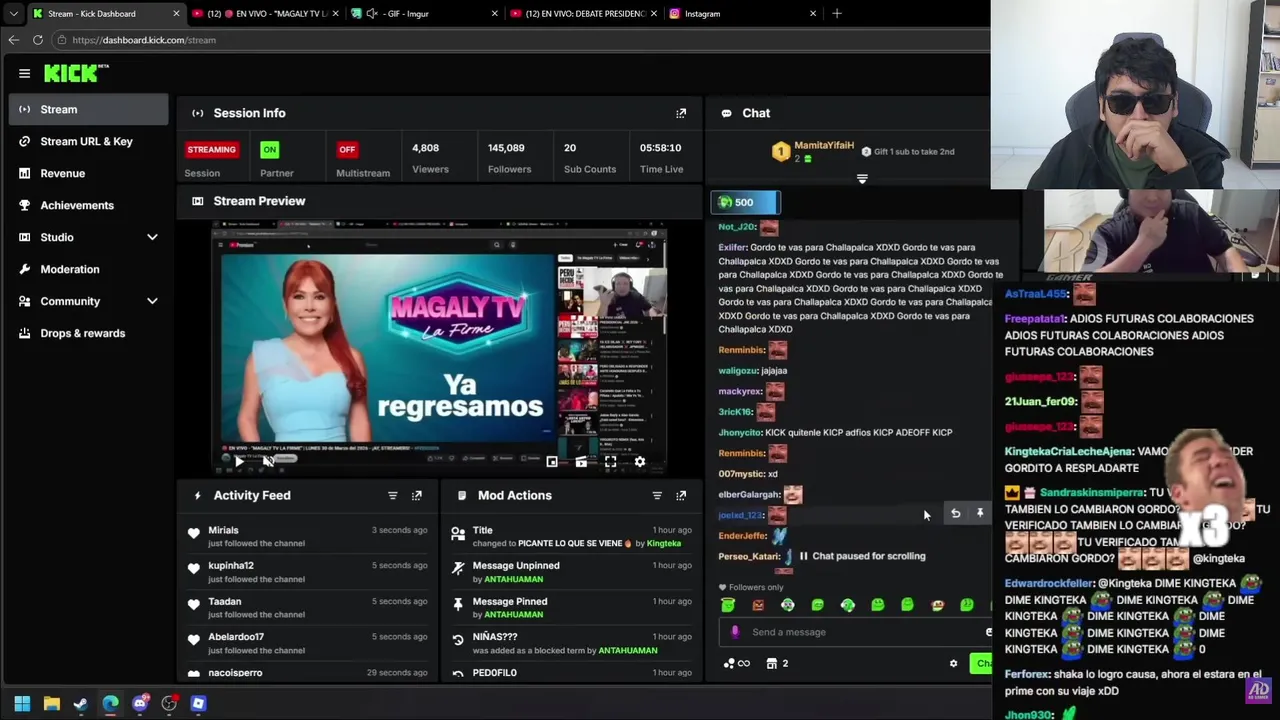Click the Partner ON badge
Screen dimensions: 1280x720
[269, 149]
